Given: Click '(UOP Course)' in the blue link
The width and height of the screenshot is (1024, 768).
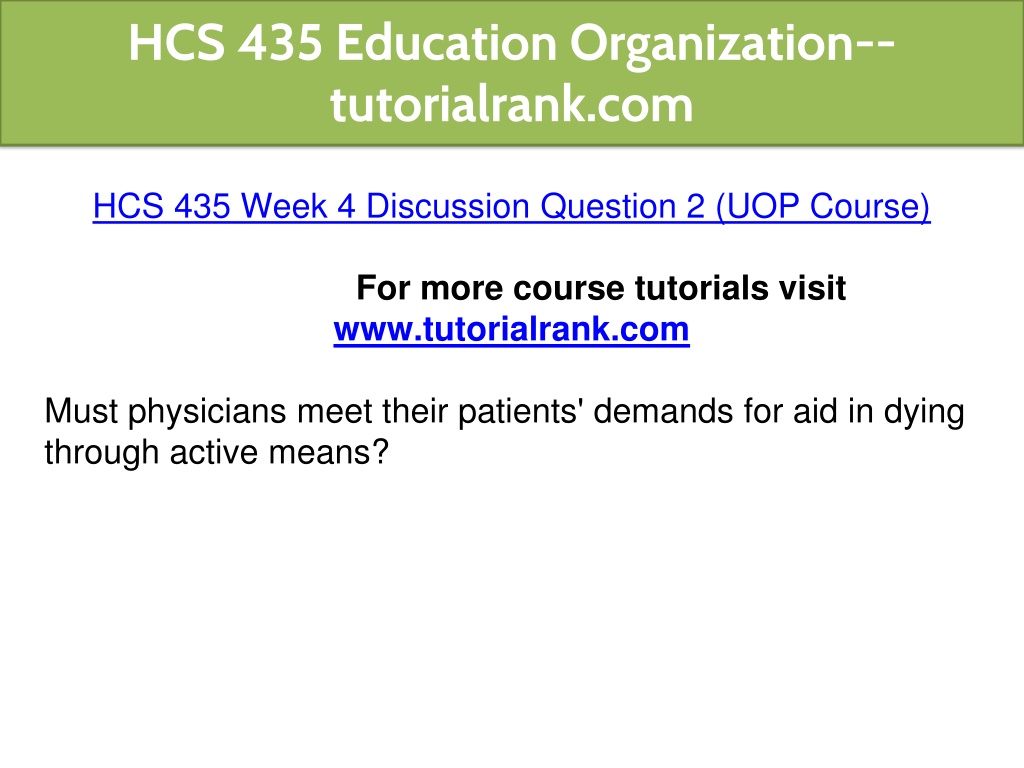Looking at the screenshot, I should [x=823, y=208].
